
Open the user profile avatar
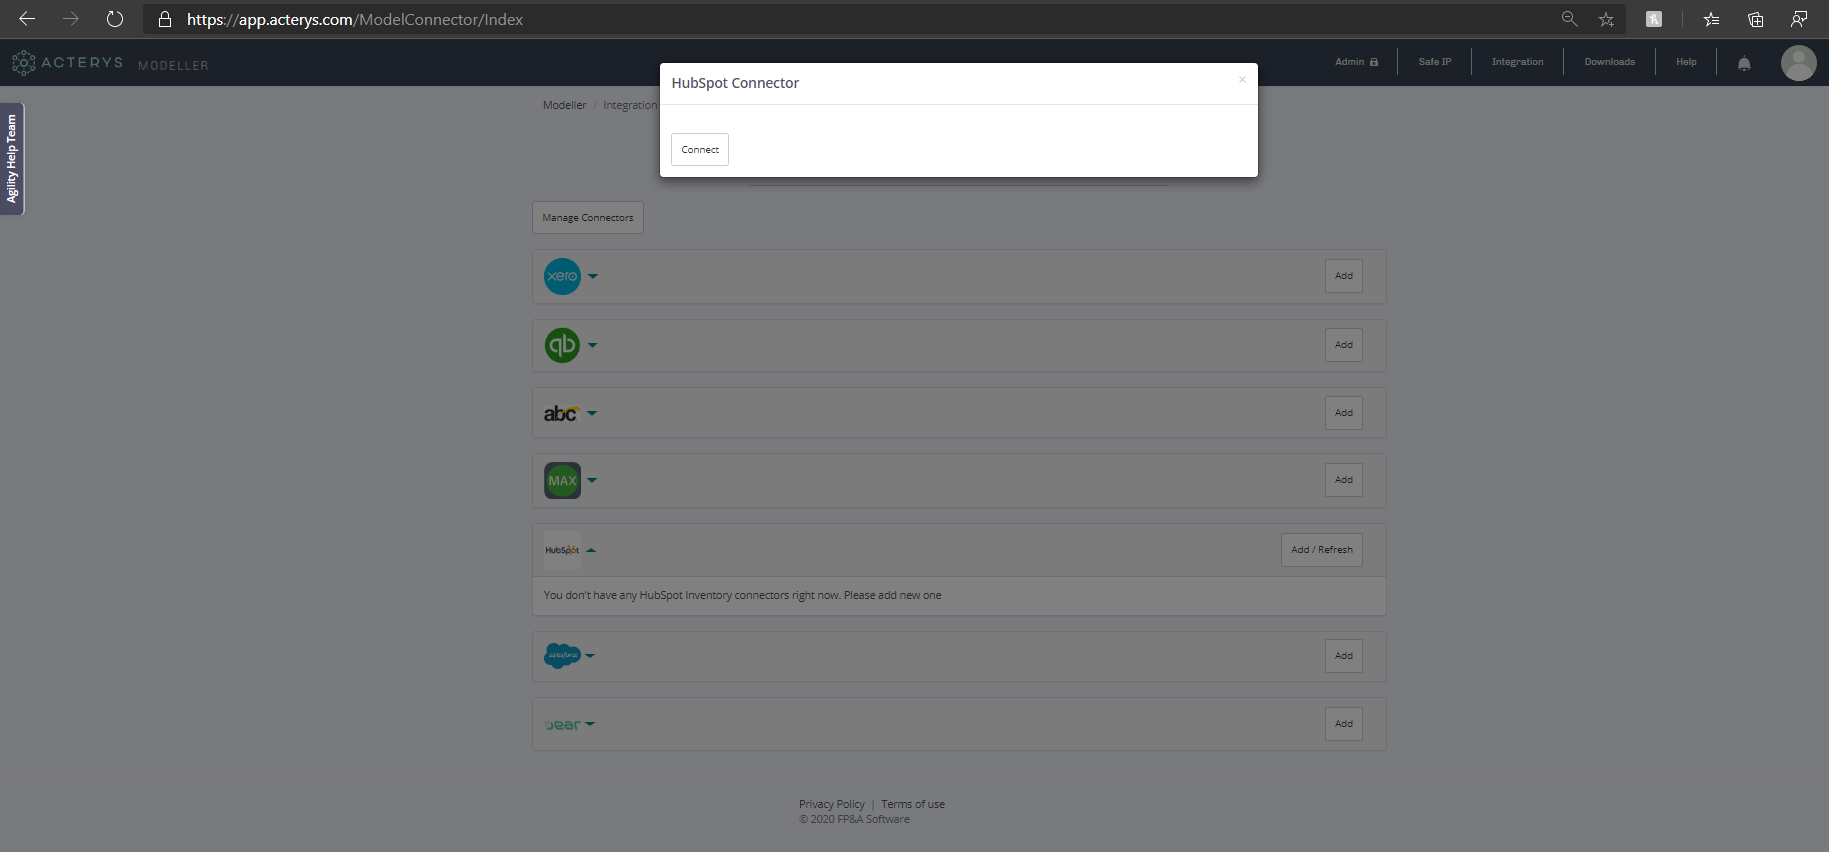click(x=1798, y=63)
